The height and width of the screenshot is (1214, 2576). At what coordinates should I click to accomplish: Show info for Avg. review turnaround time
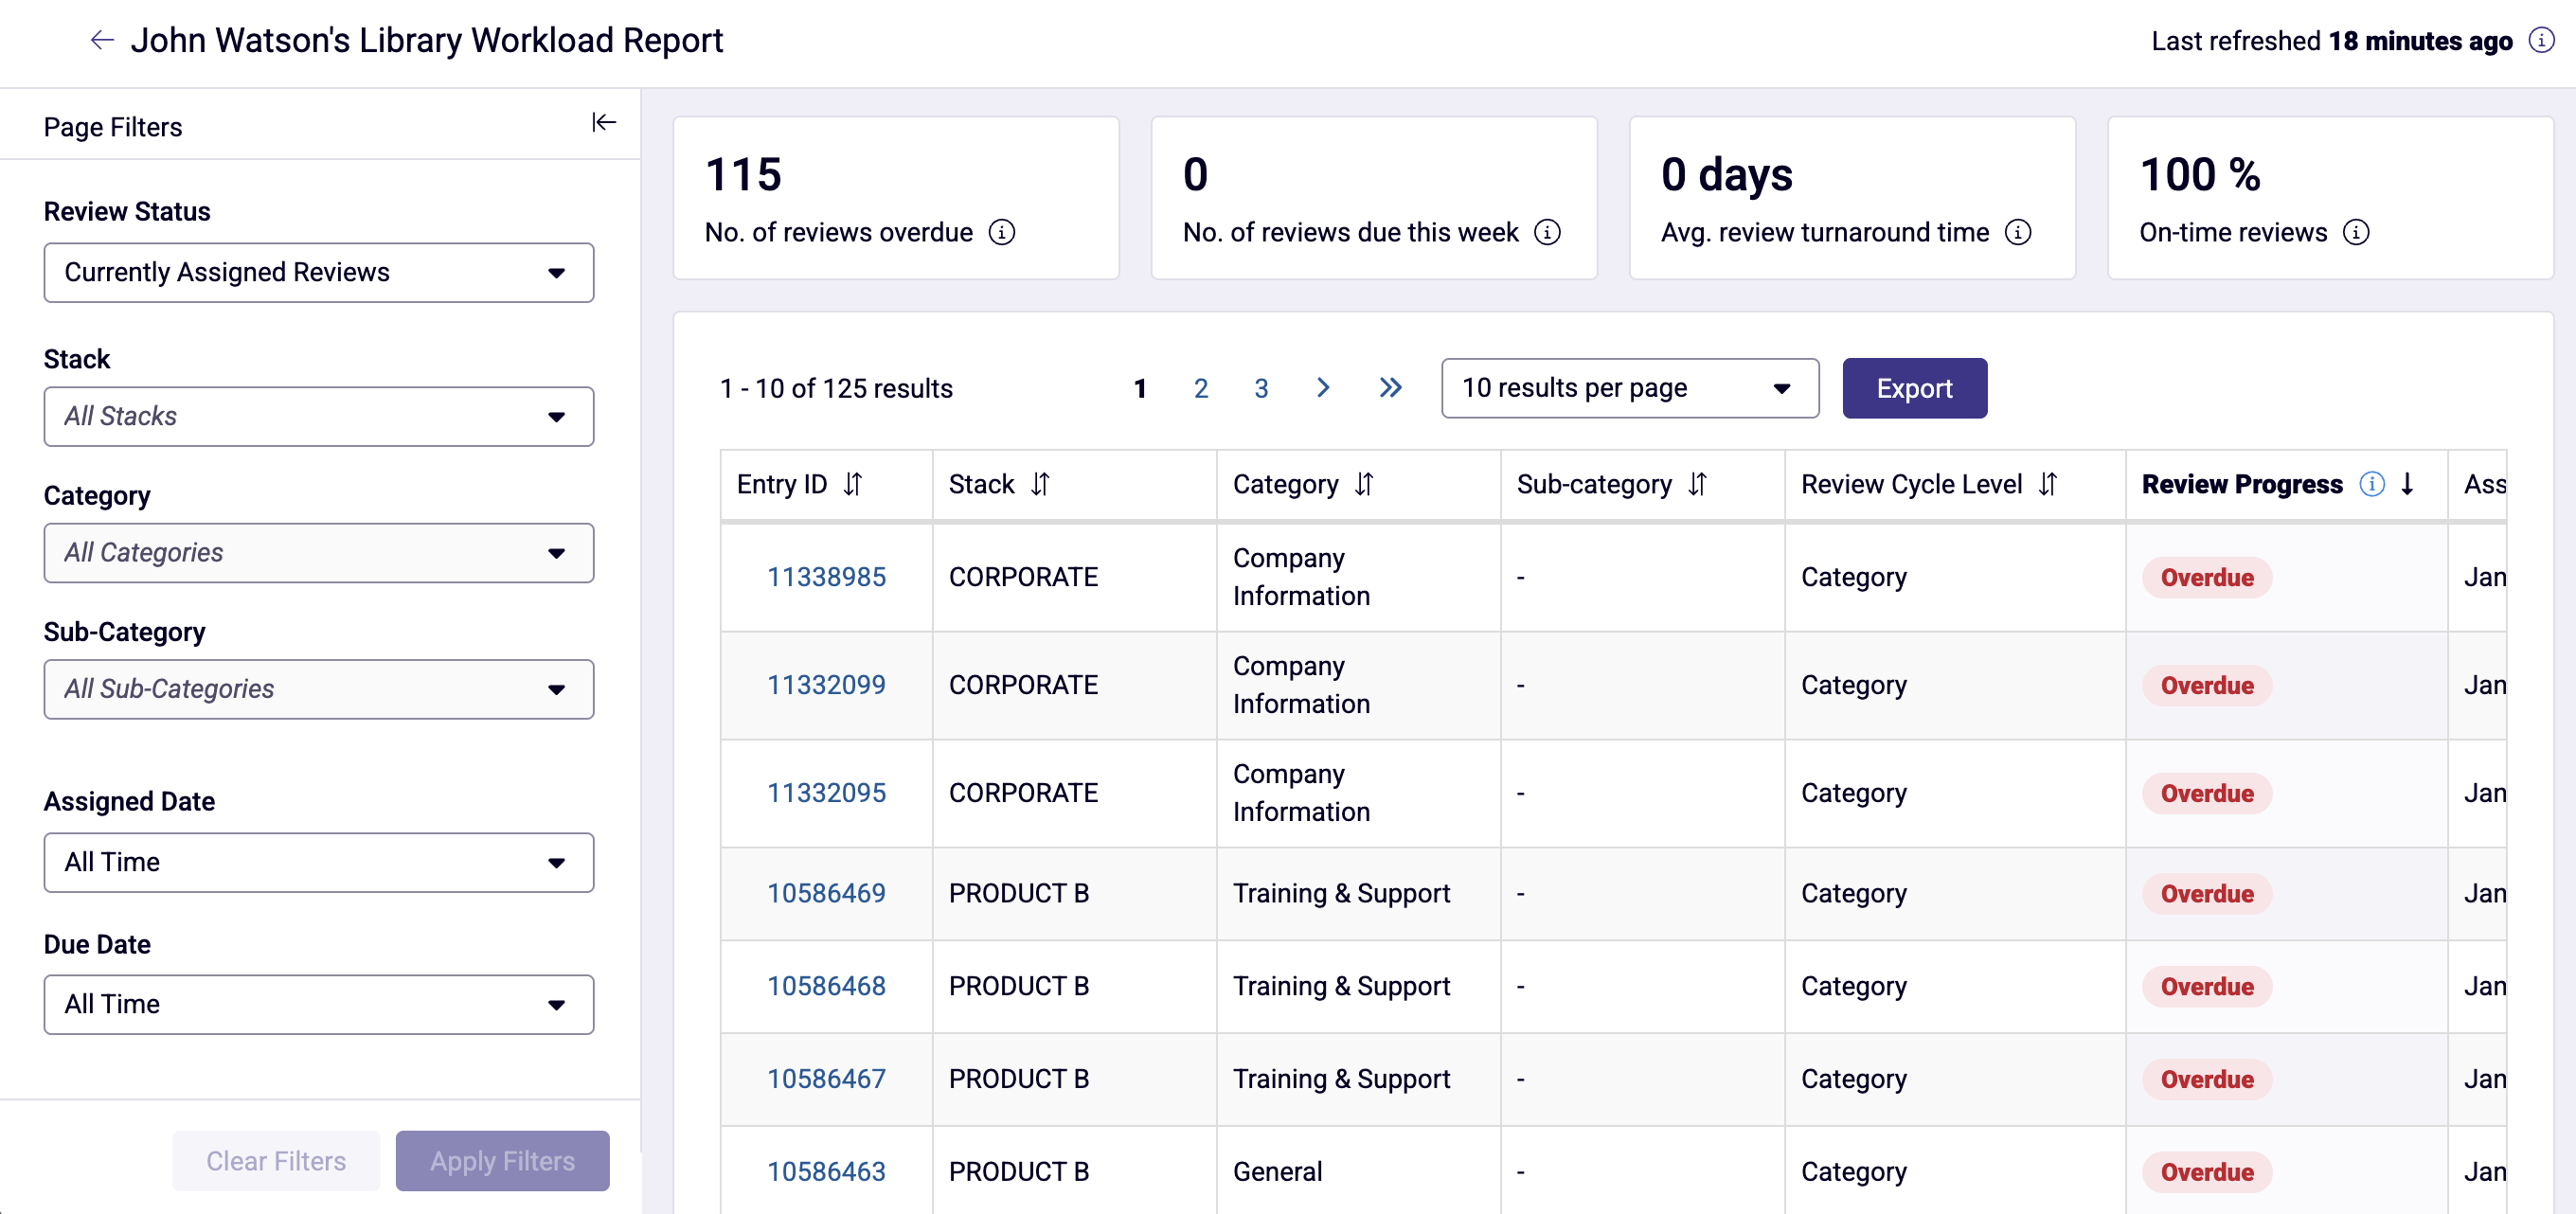point(2018,232)
